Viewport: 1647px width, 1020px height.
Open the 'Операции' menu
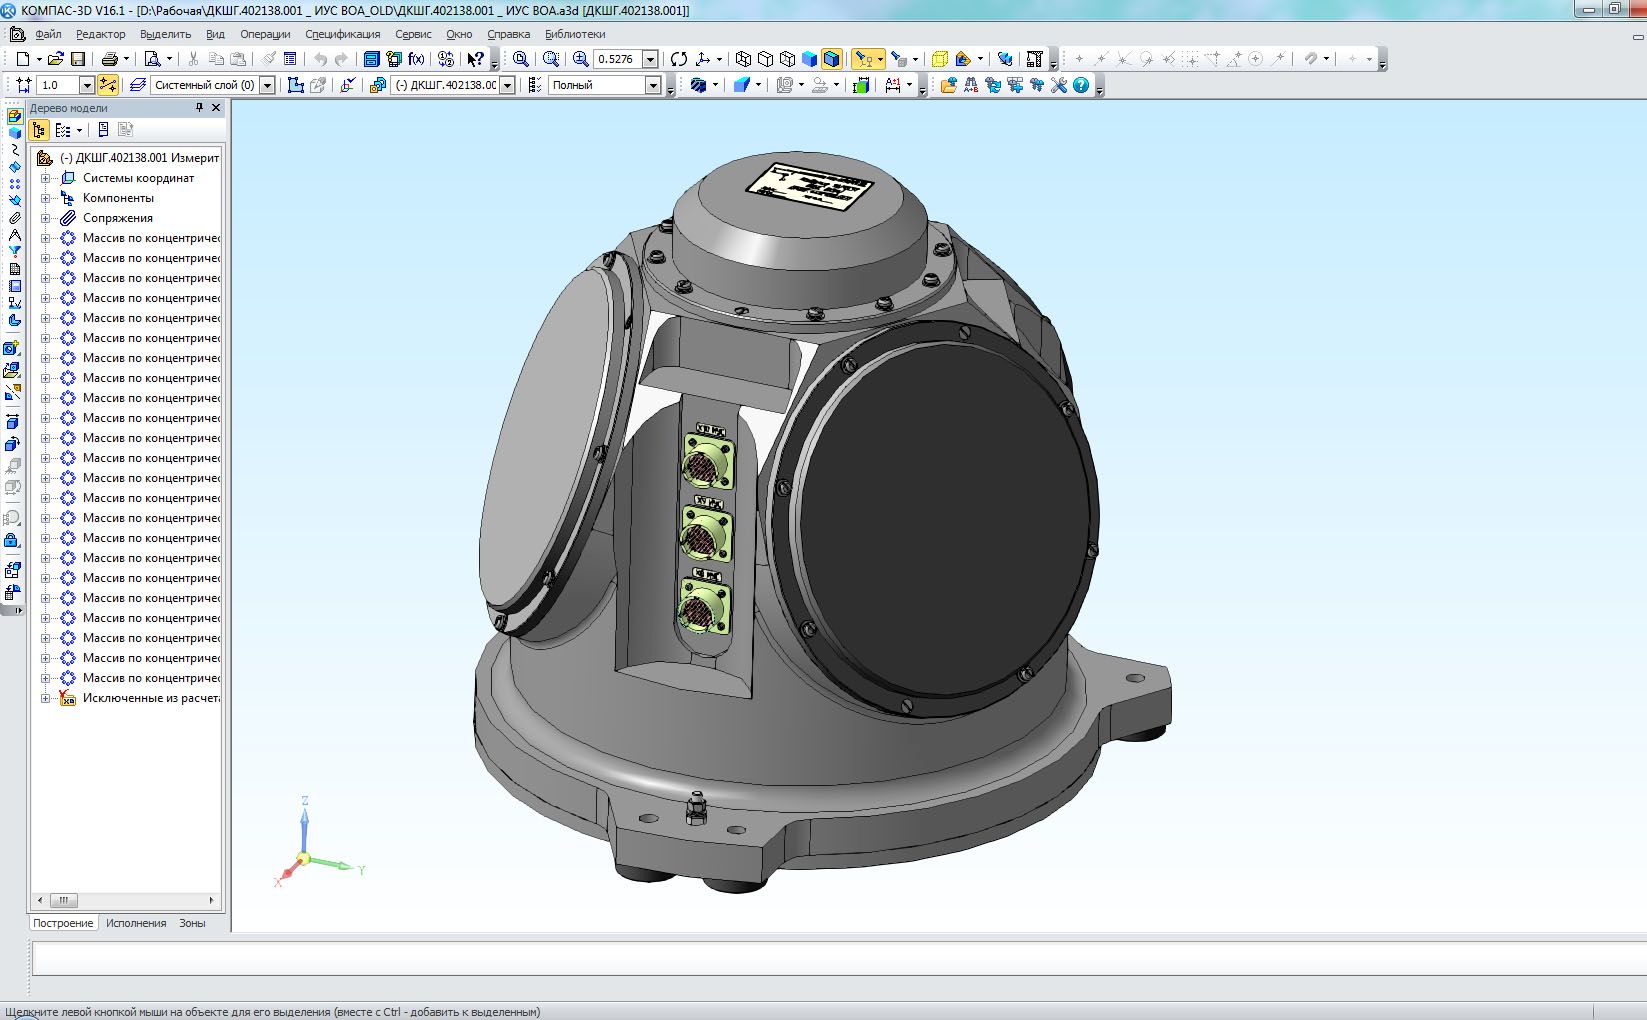point(265,34)
